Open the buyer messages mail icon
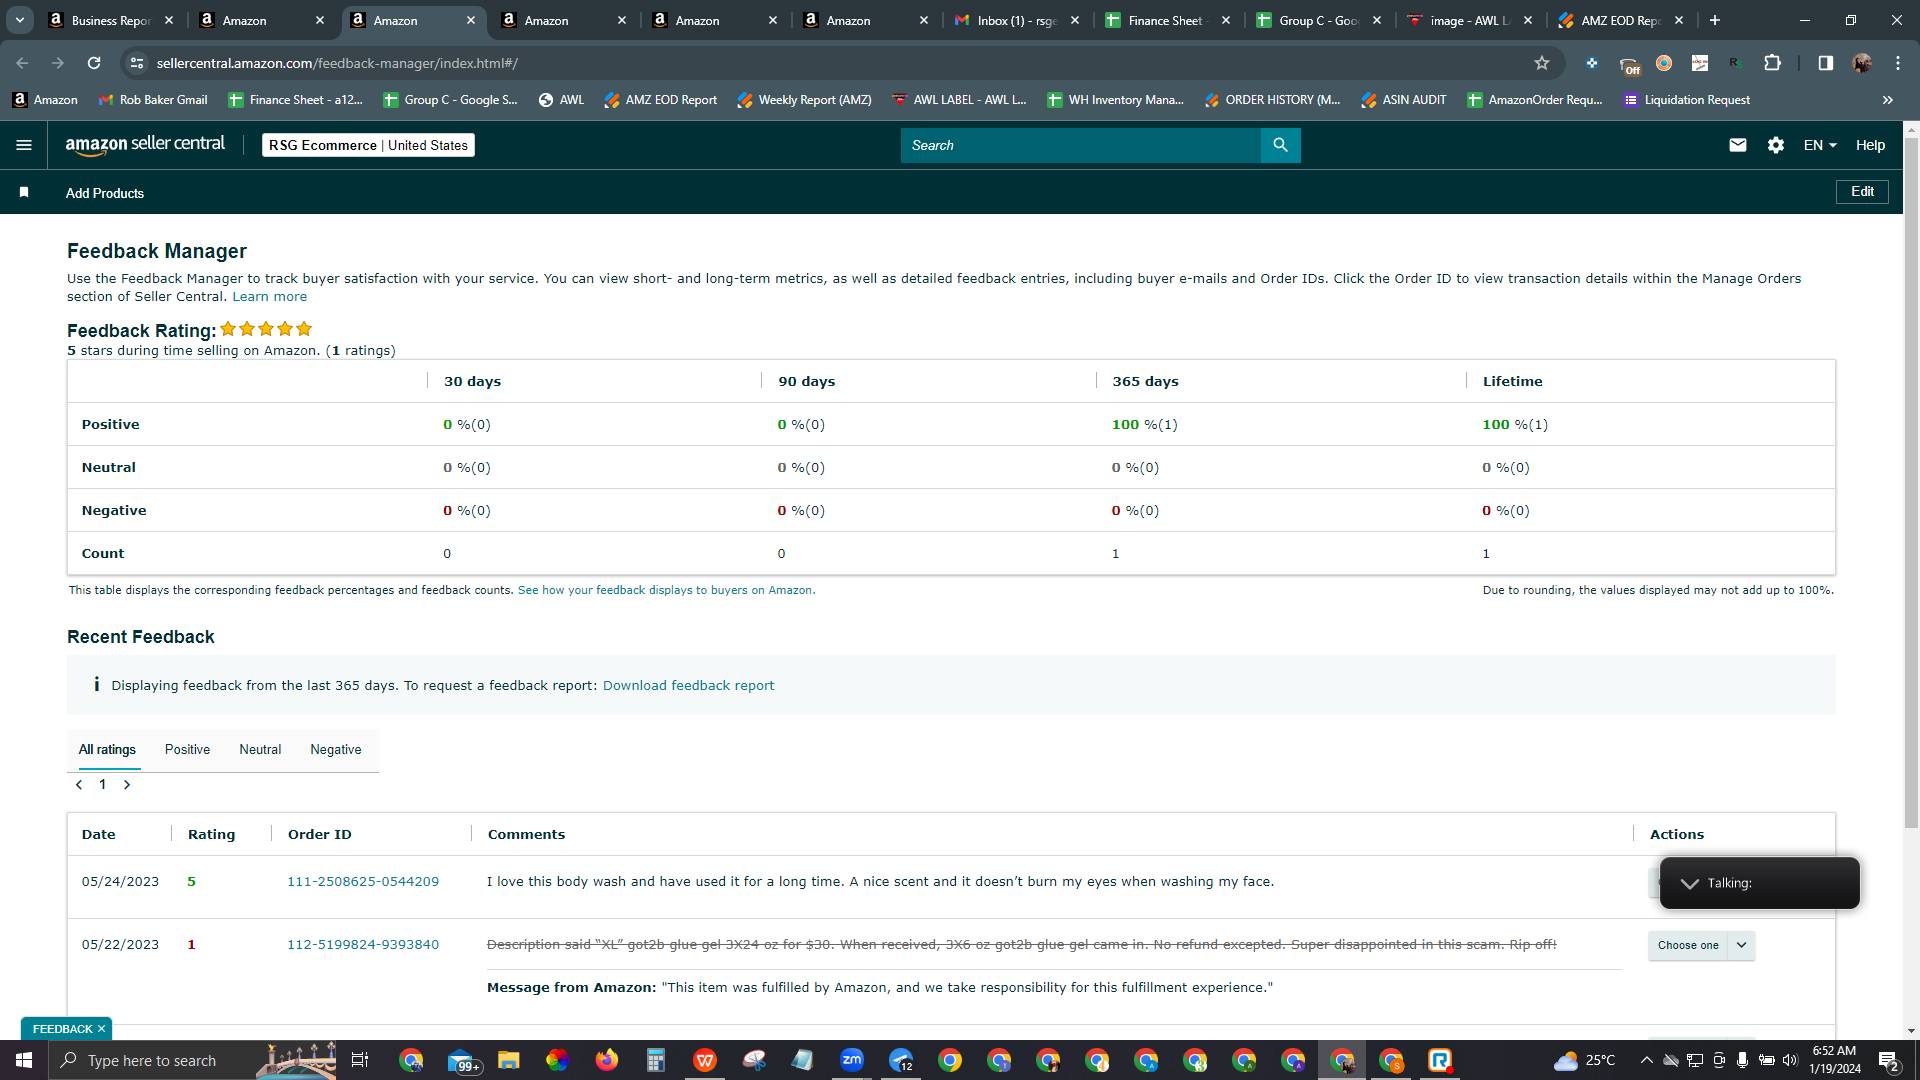Screen dimensions: 1920x1080 tap(1738, 145)
